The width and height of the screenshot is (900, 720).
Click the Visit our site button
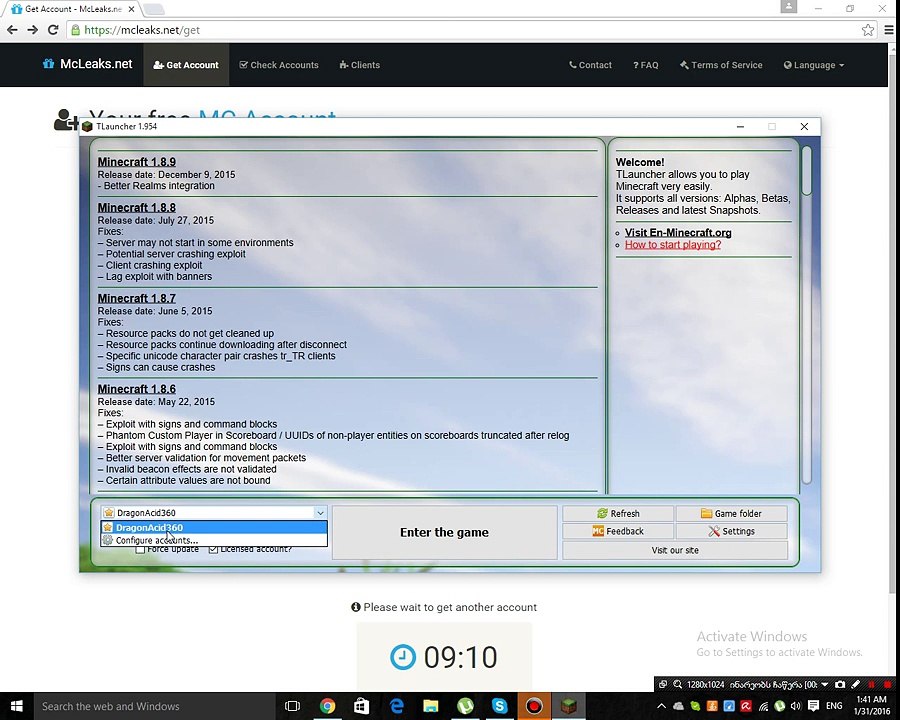click(675, 550)
